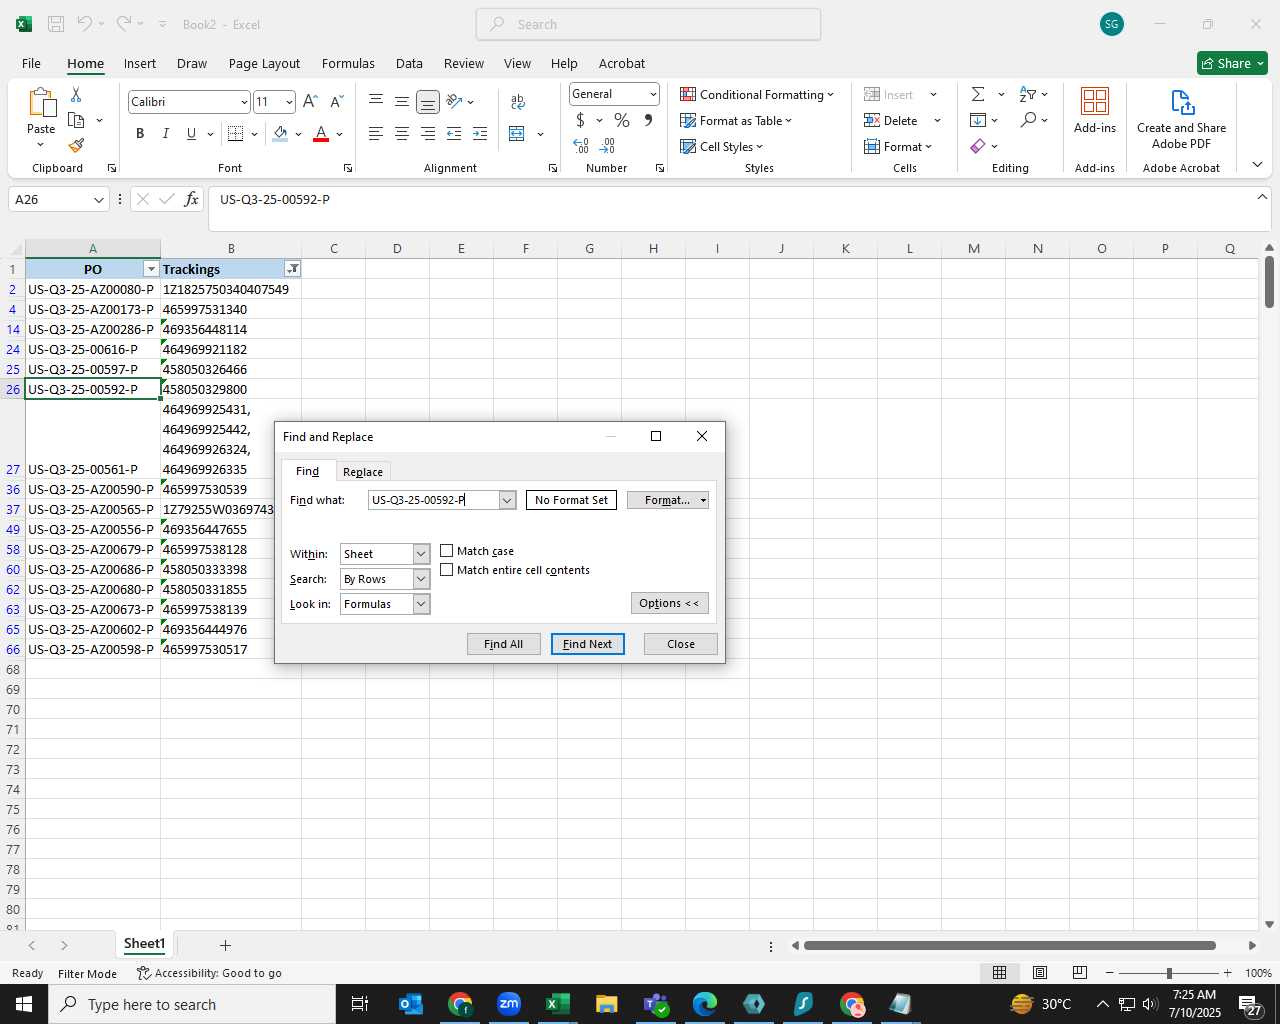
Task: Toggle Middle Align vertical alignment
Action: click(x=401, y=101)
